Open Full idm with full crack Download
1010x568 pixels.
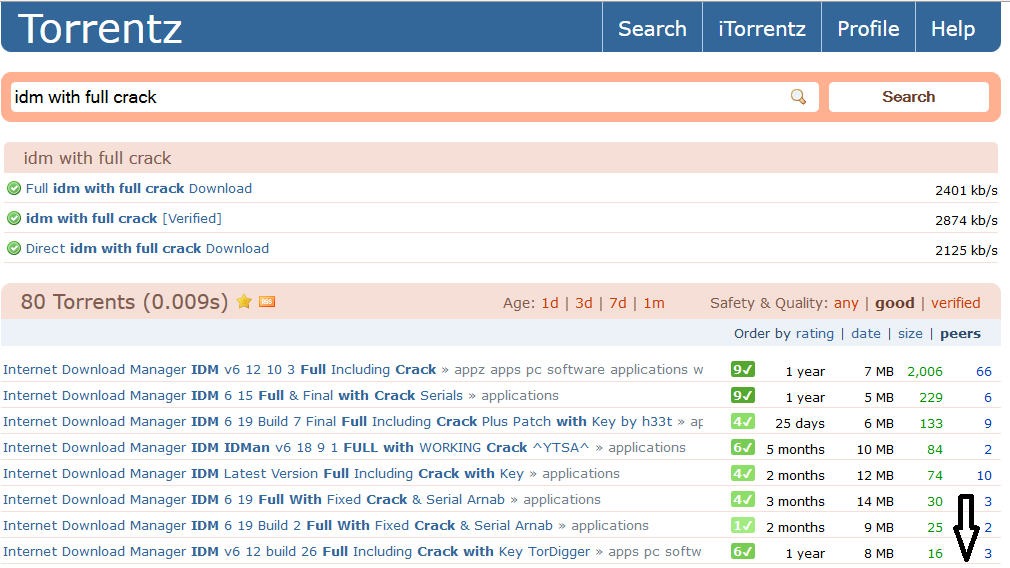(x=138, y=188)
